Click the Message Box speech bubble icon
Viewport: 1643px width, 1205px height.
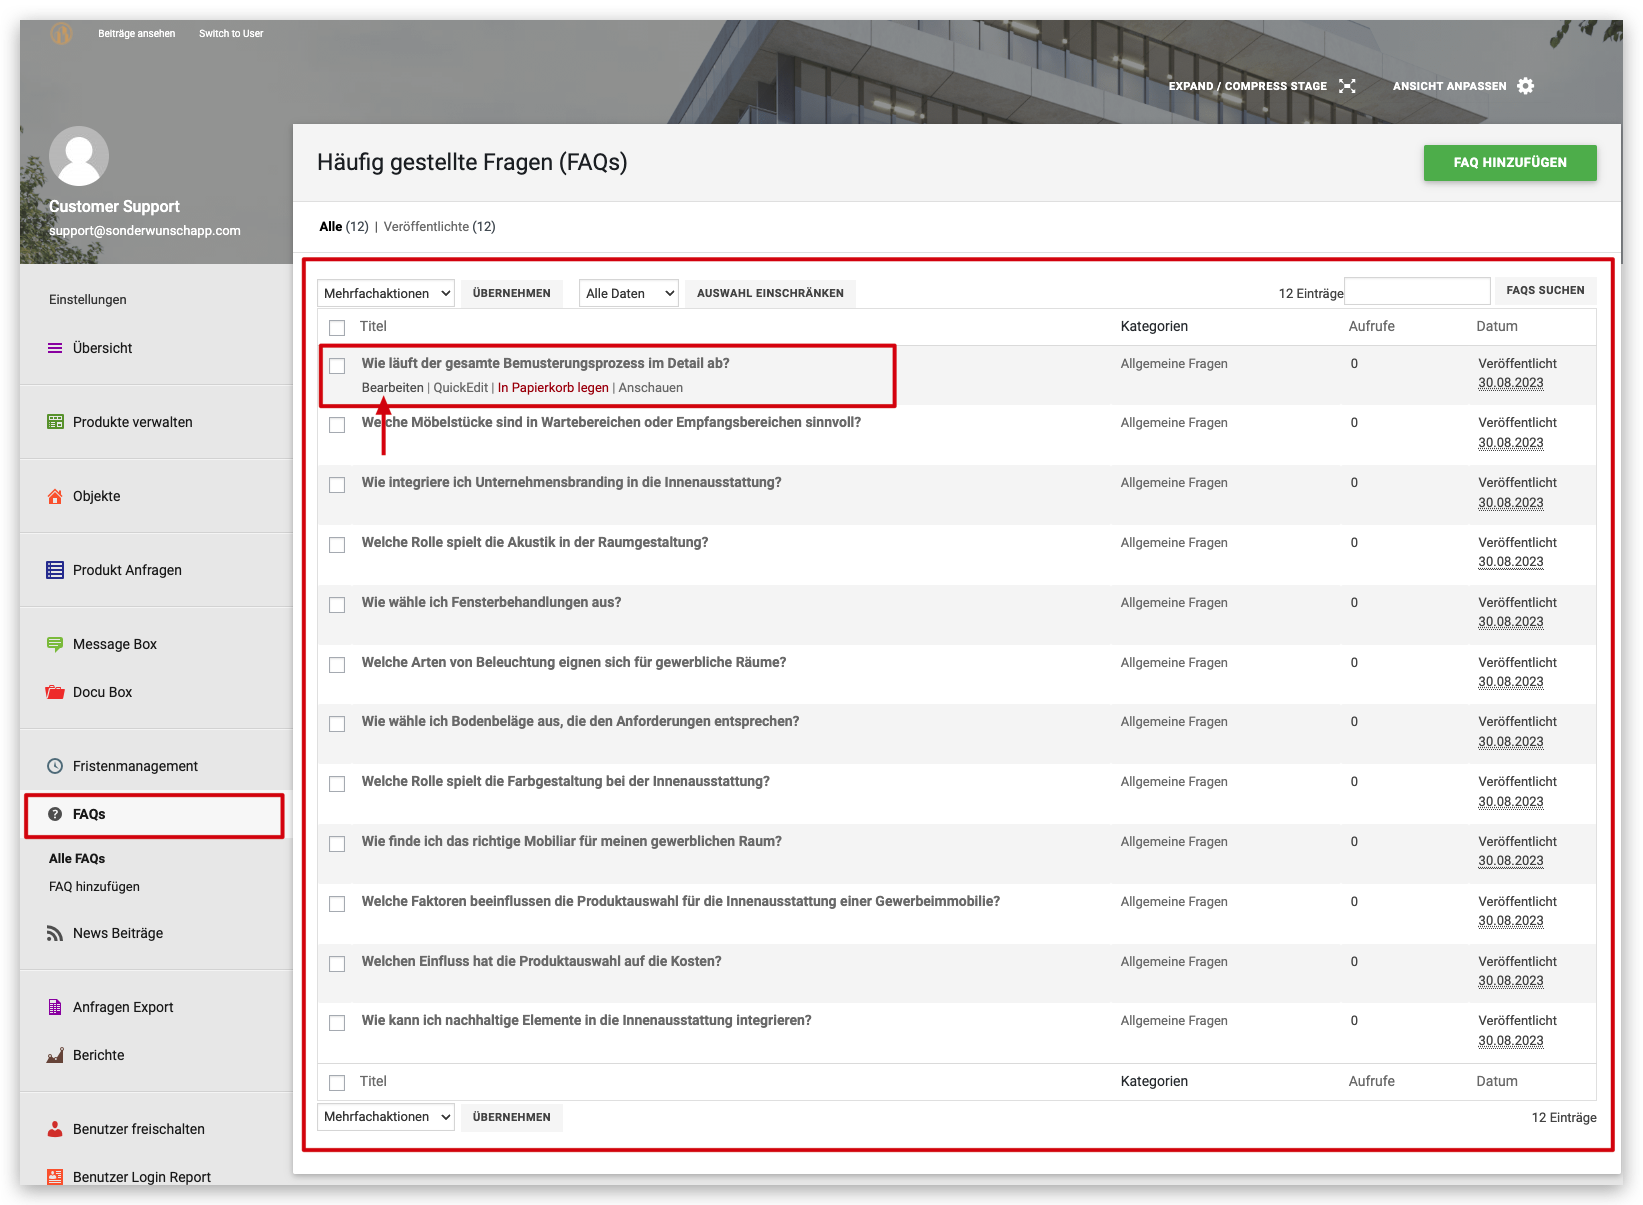pyautogui.click(x=55, y=644)
